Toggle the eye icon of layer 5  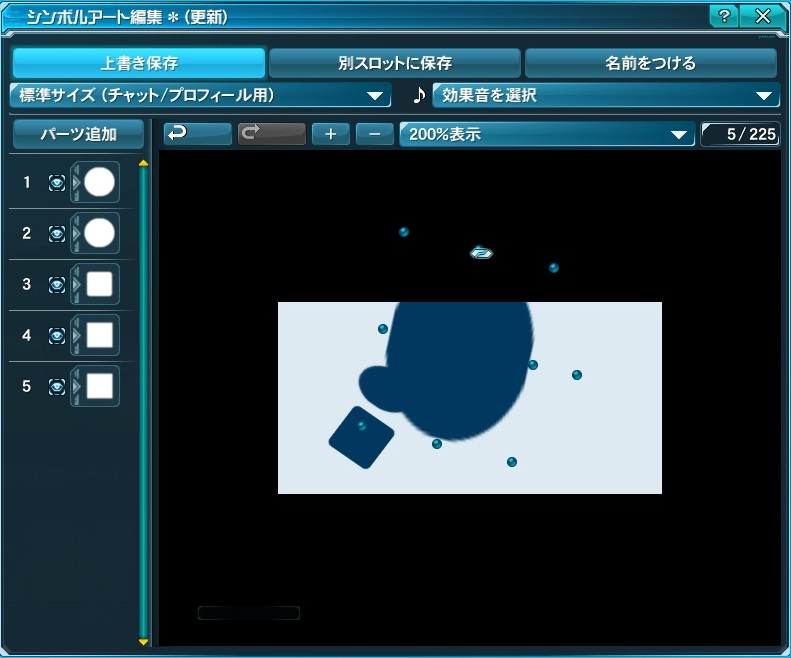click(56, 387)
